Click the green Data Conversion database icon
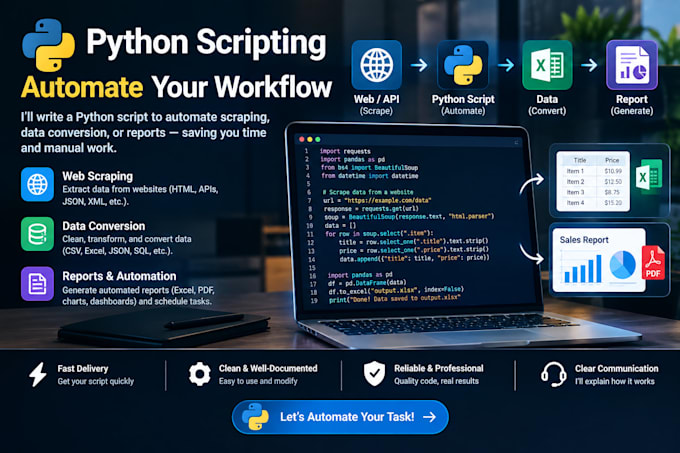This screenshot has width=680, height=453. click(x=37, y=235)
